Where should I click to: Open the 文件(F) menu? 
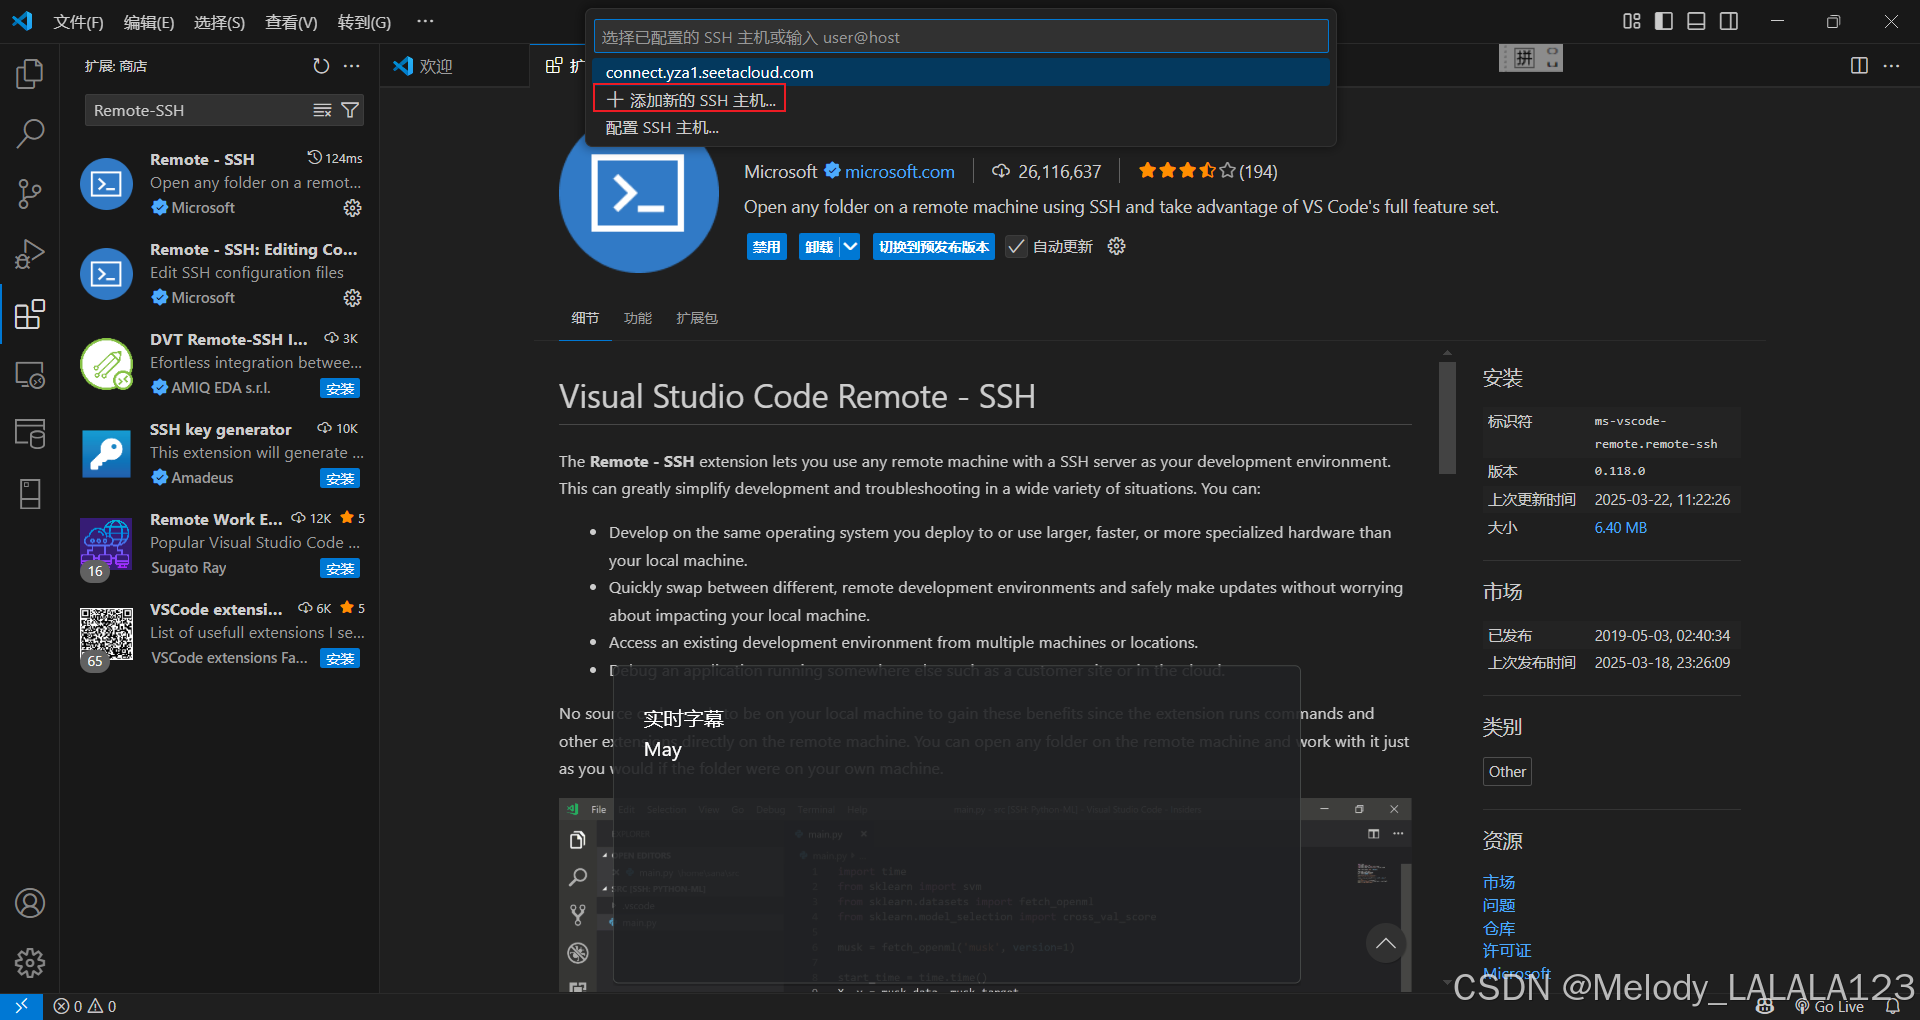click(x=78, y=22)
